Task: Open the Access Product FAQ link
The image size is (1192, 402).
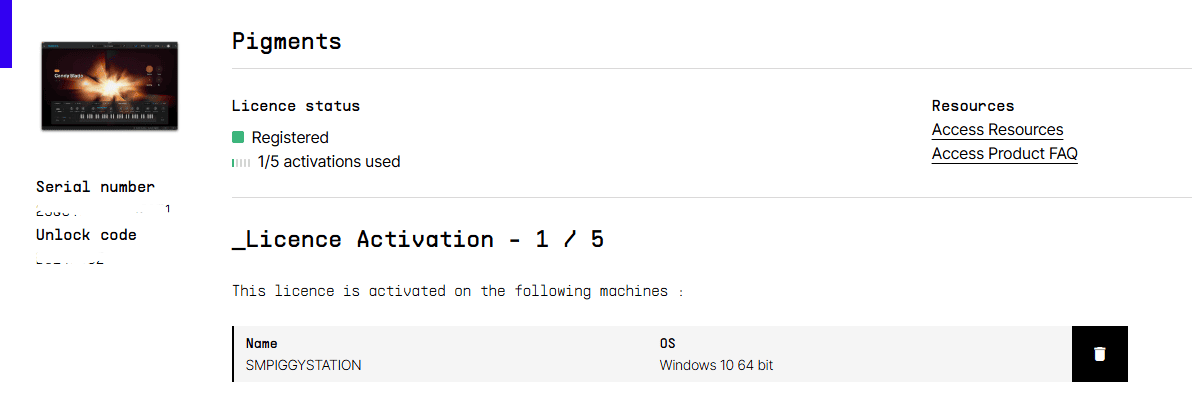Action: coord(1005,154)
